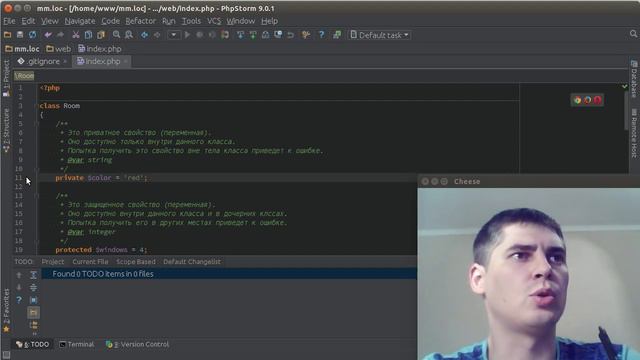The image size is (640, 360).
Task: Open the Refactor menu
Action: point(140,21)
